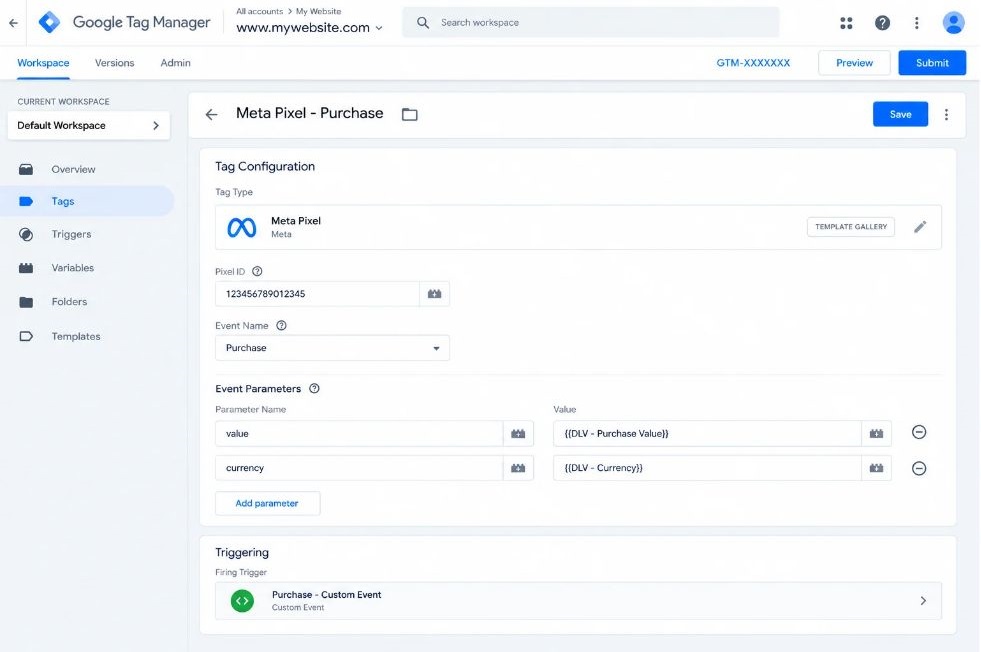Focus the Search workspace field

(x=591, y=23)
